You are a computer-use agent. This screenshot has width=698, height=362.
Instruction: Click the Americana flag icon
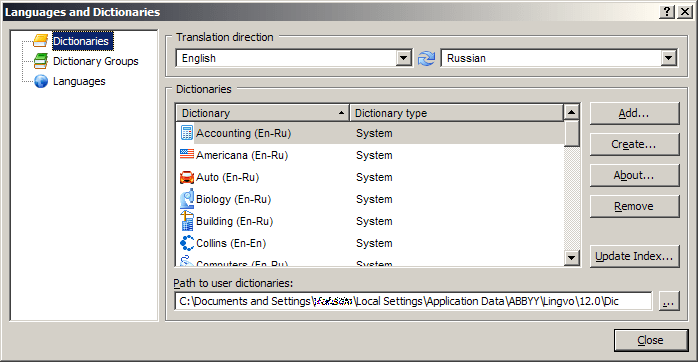point(187,154)
